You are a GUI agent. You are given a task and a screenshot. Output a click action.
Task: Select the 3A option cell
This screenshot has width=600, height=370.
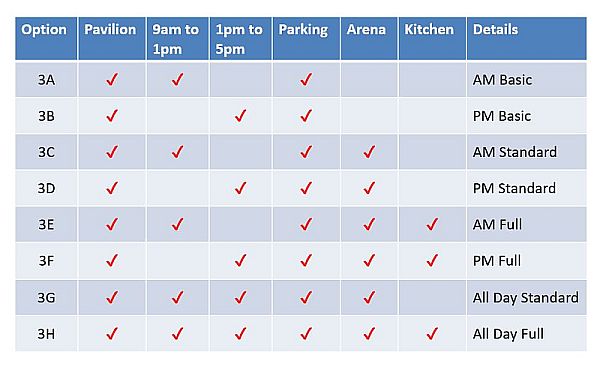[46, 80]
